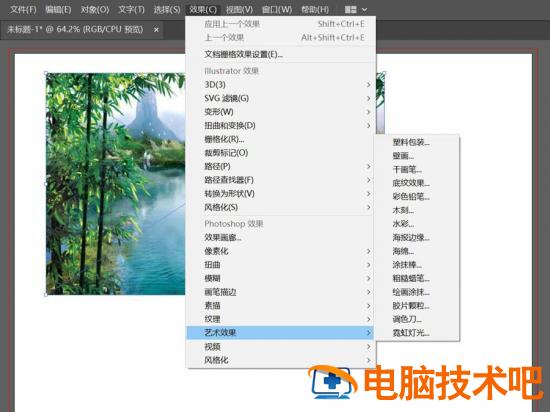Apply the 水彩... artistic effect
This screenshot has height=412, width=550.
(x=417, y=224)
